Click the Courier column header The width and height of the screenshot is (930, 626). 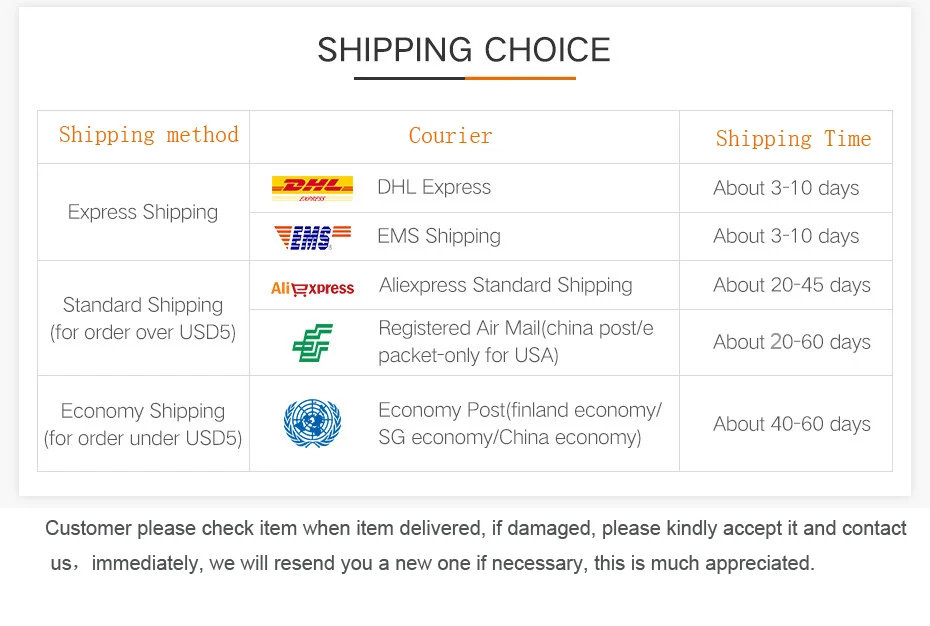pyautogui.click(x=450, y=136)
